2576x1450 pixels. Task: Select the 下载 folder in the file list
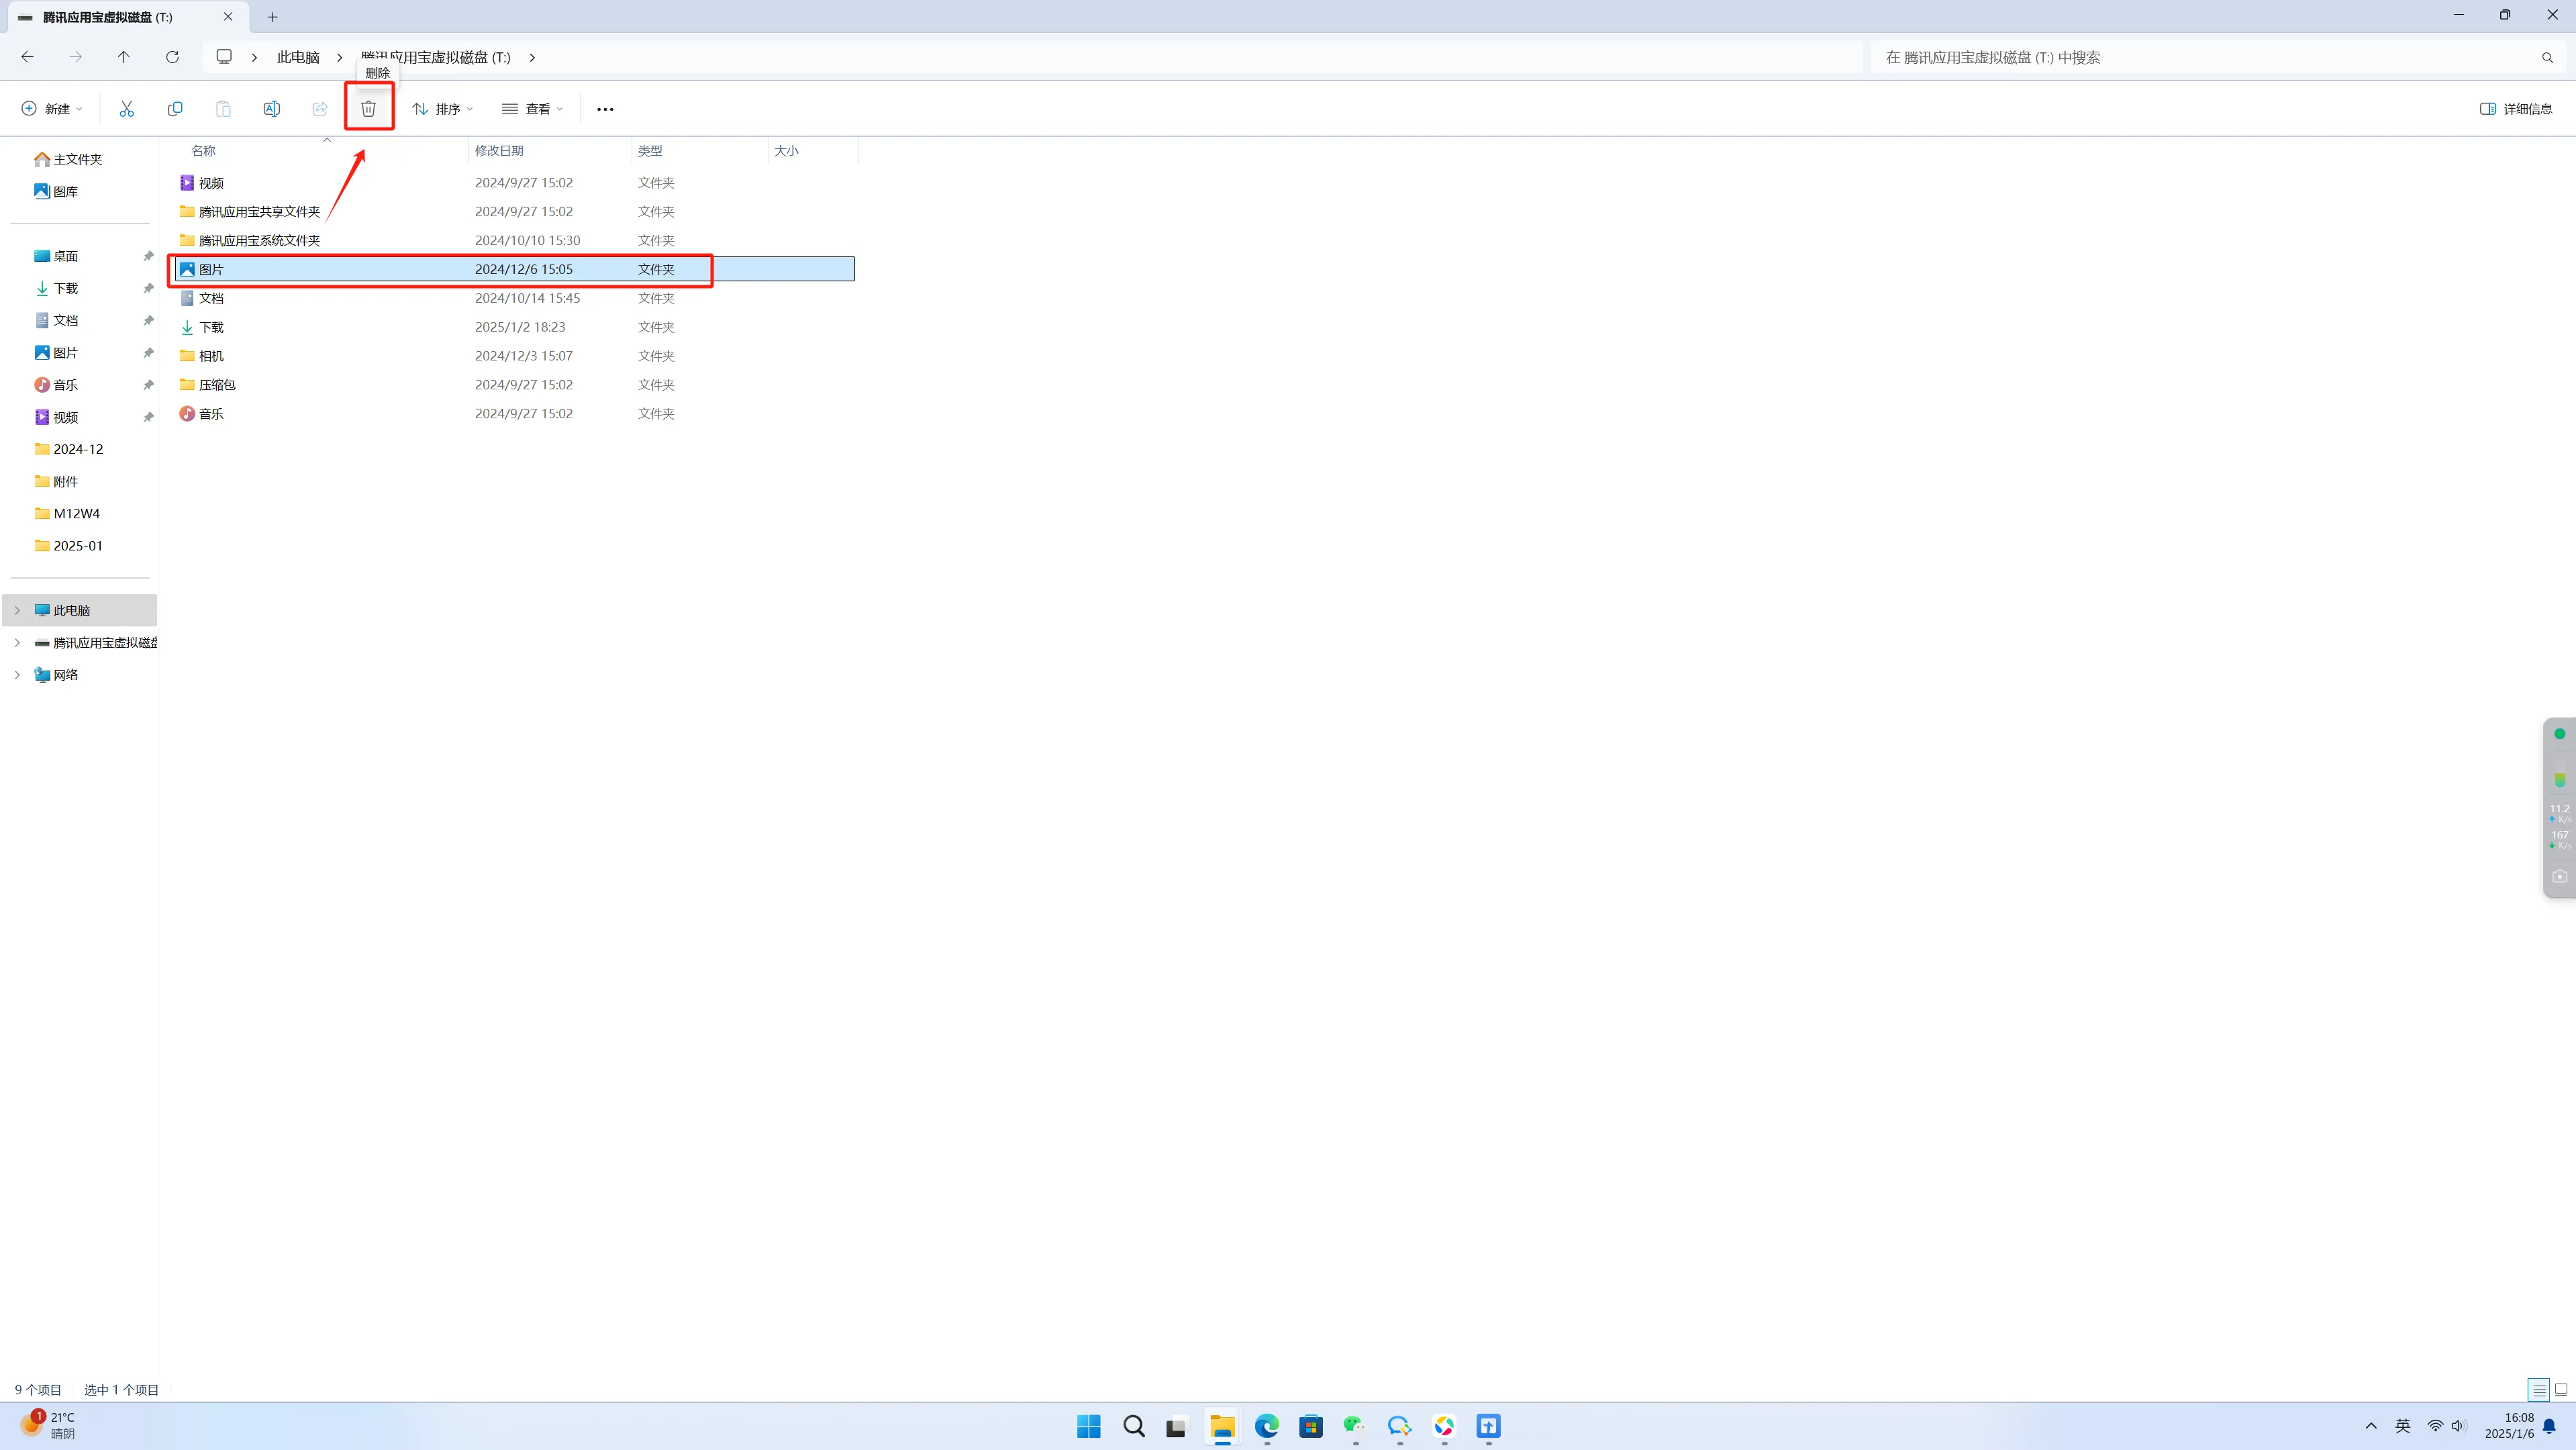pos(515,327)
